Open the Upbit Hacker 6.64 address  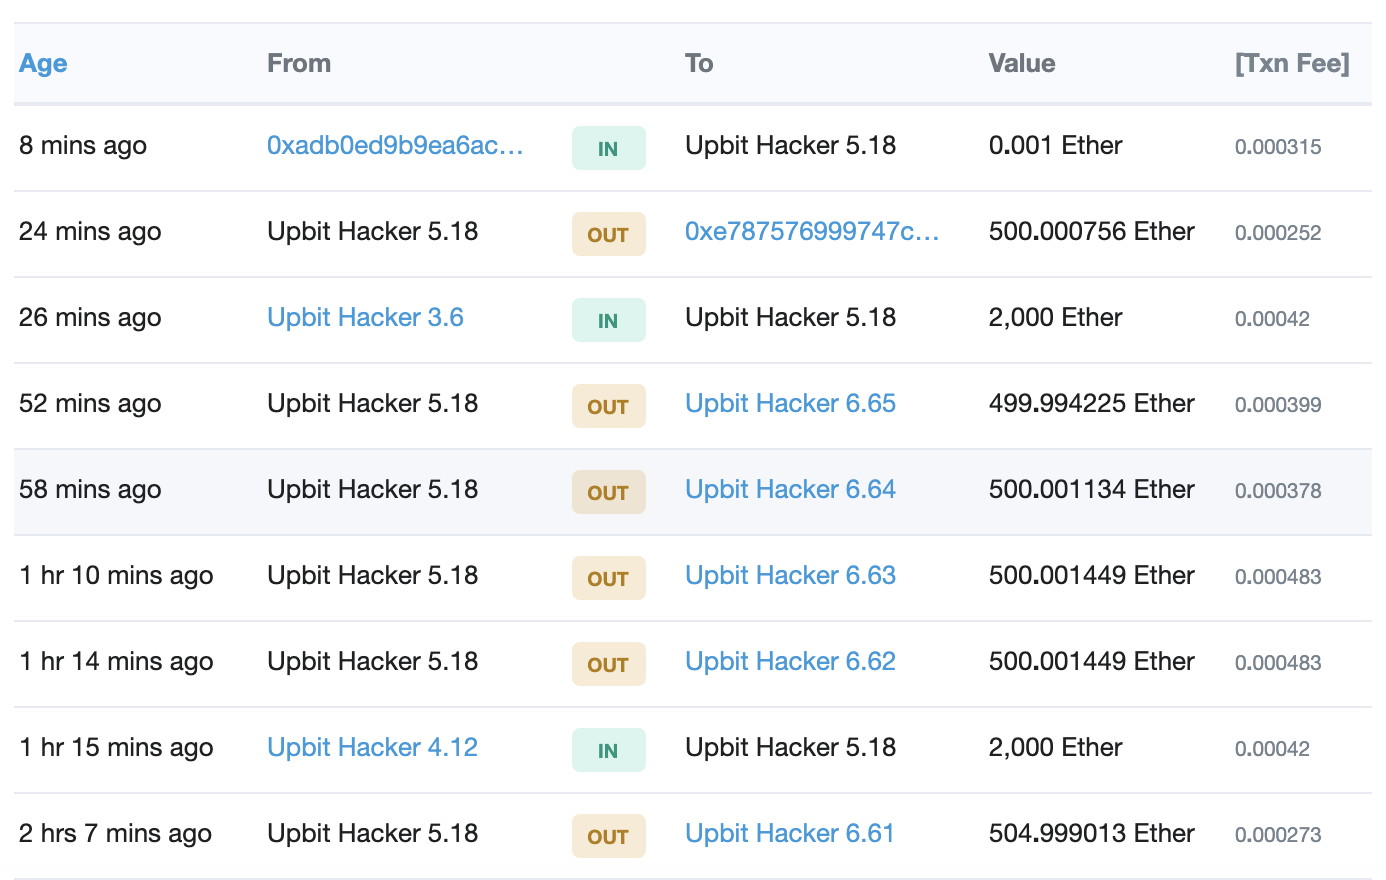pos(790,490)
